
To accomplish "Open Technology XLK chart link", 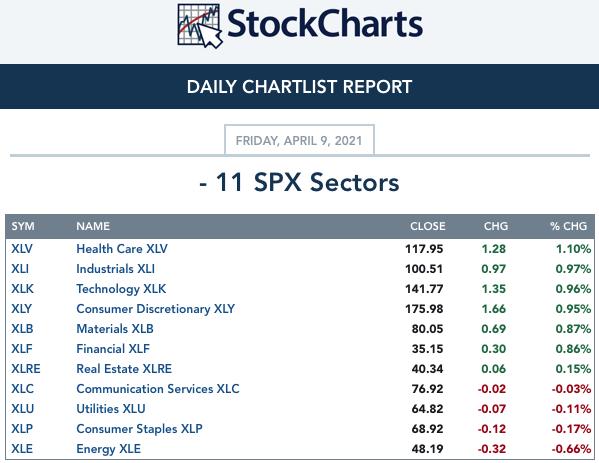I will 121,289.
